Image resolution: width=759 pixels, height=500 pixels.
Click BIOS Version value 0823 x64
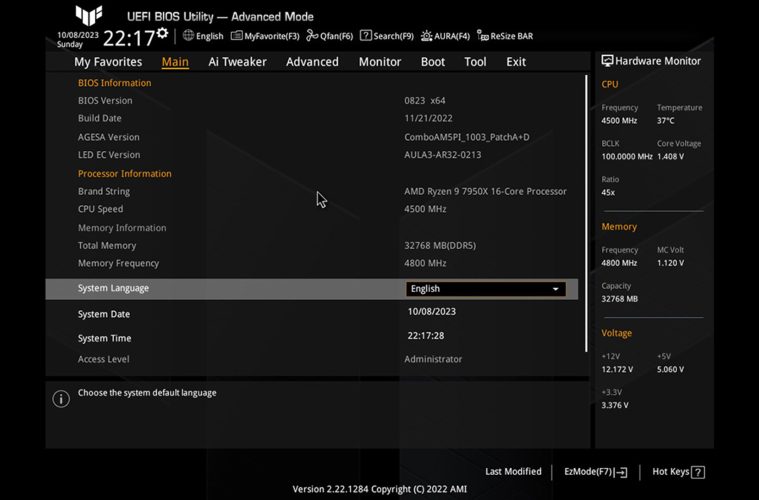425,101
